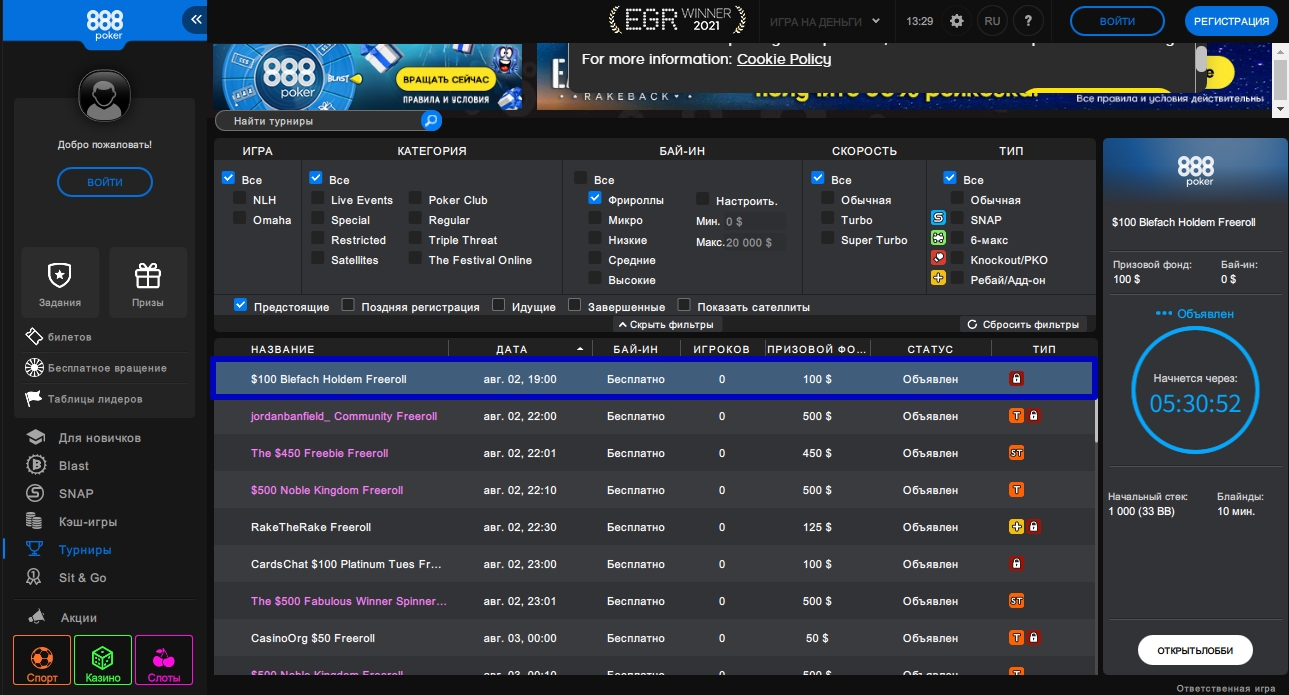Click the Кэш-игры chips icon
The width and height of the screenshot is (1289, 695).
[36, 522]
